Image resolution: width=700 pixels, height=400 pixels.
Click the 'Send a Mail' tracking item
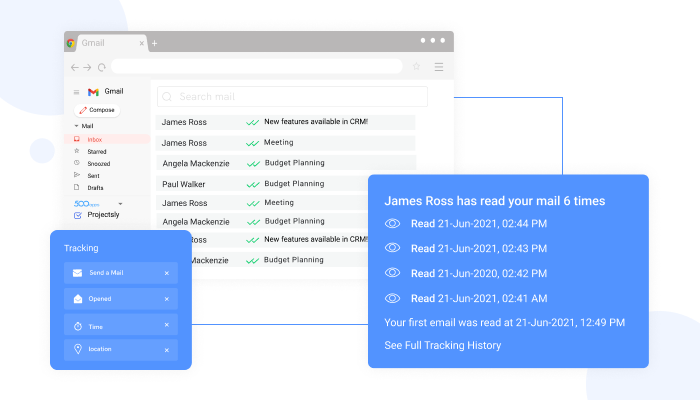[121, 273]
